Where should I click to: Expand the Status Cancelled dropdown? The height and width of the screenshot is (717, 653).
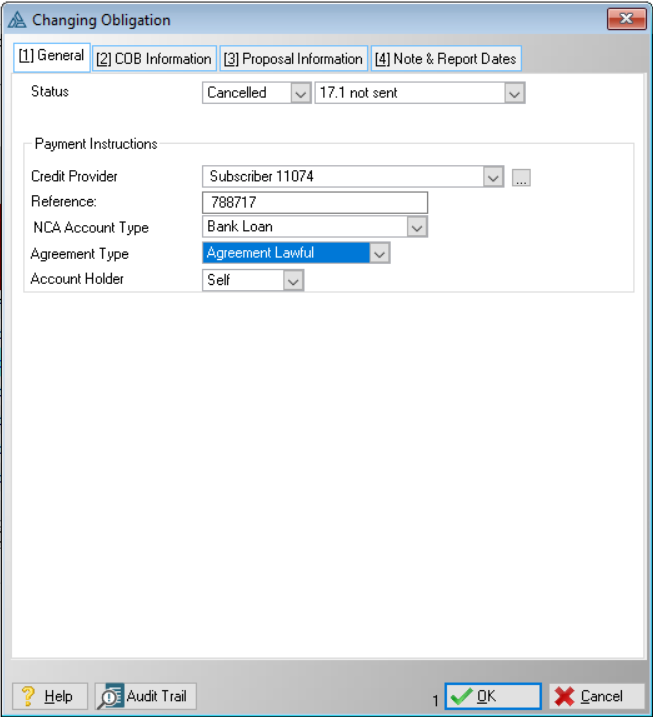(300, 93)
